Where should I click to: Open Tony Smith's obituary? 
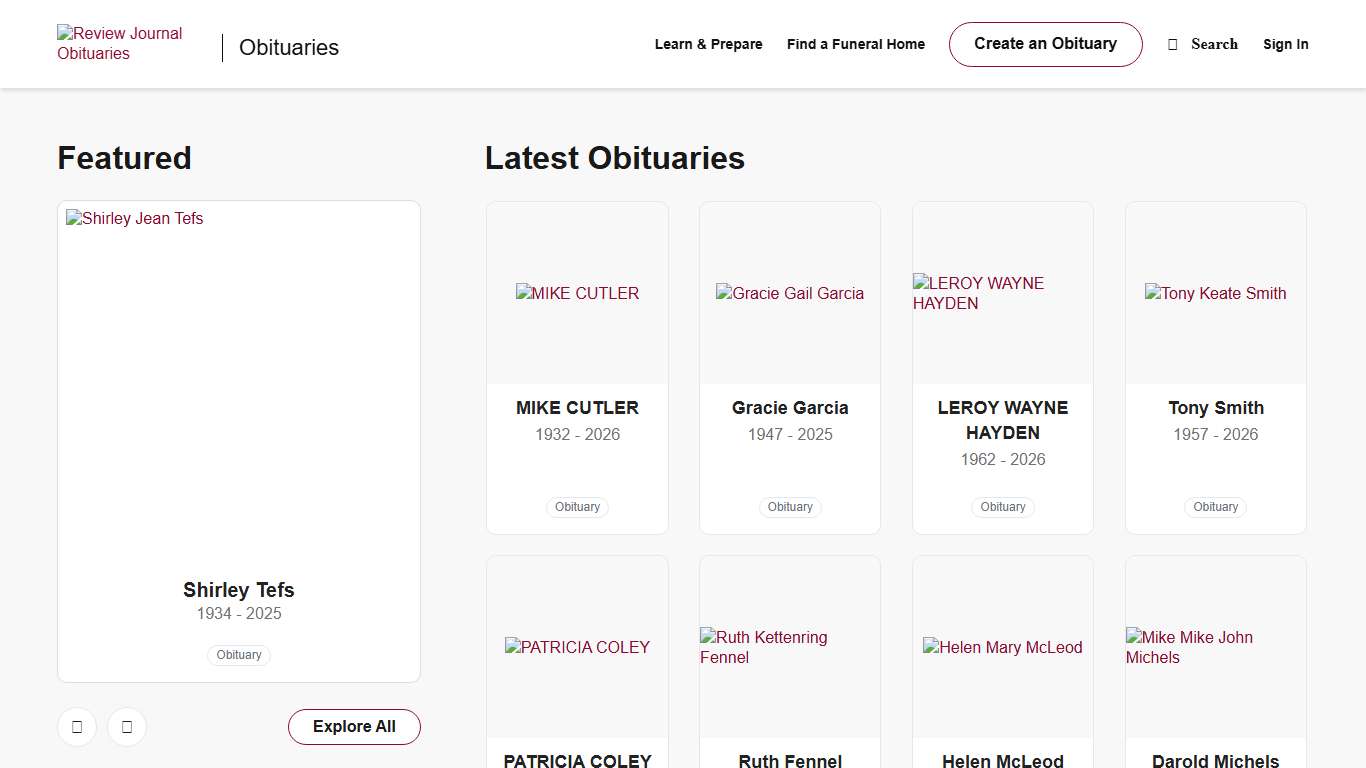(x=1215, y=408)
